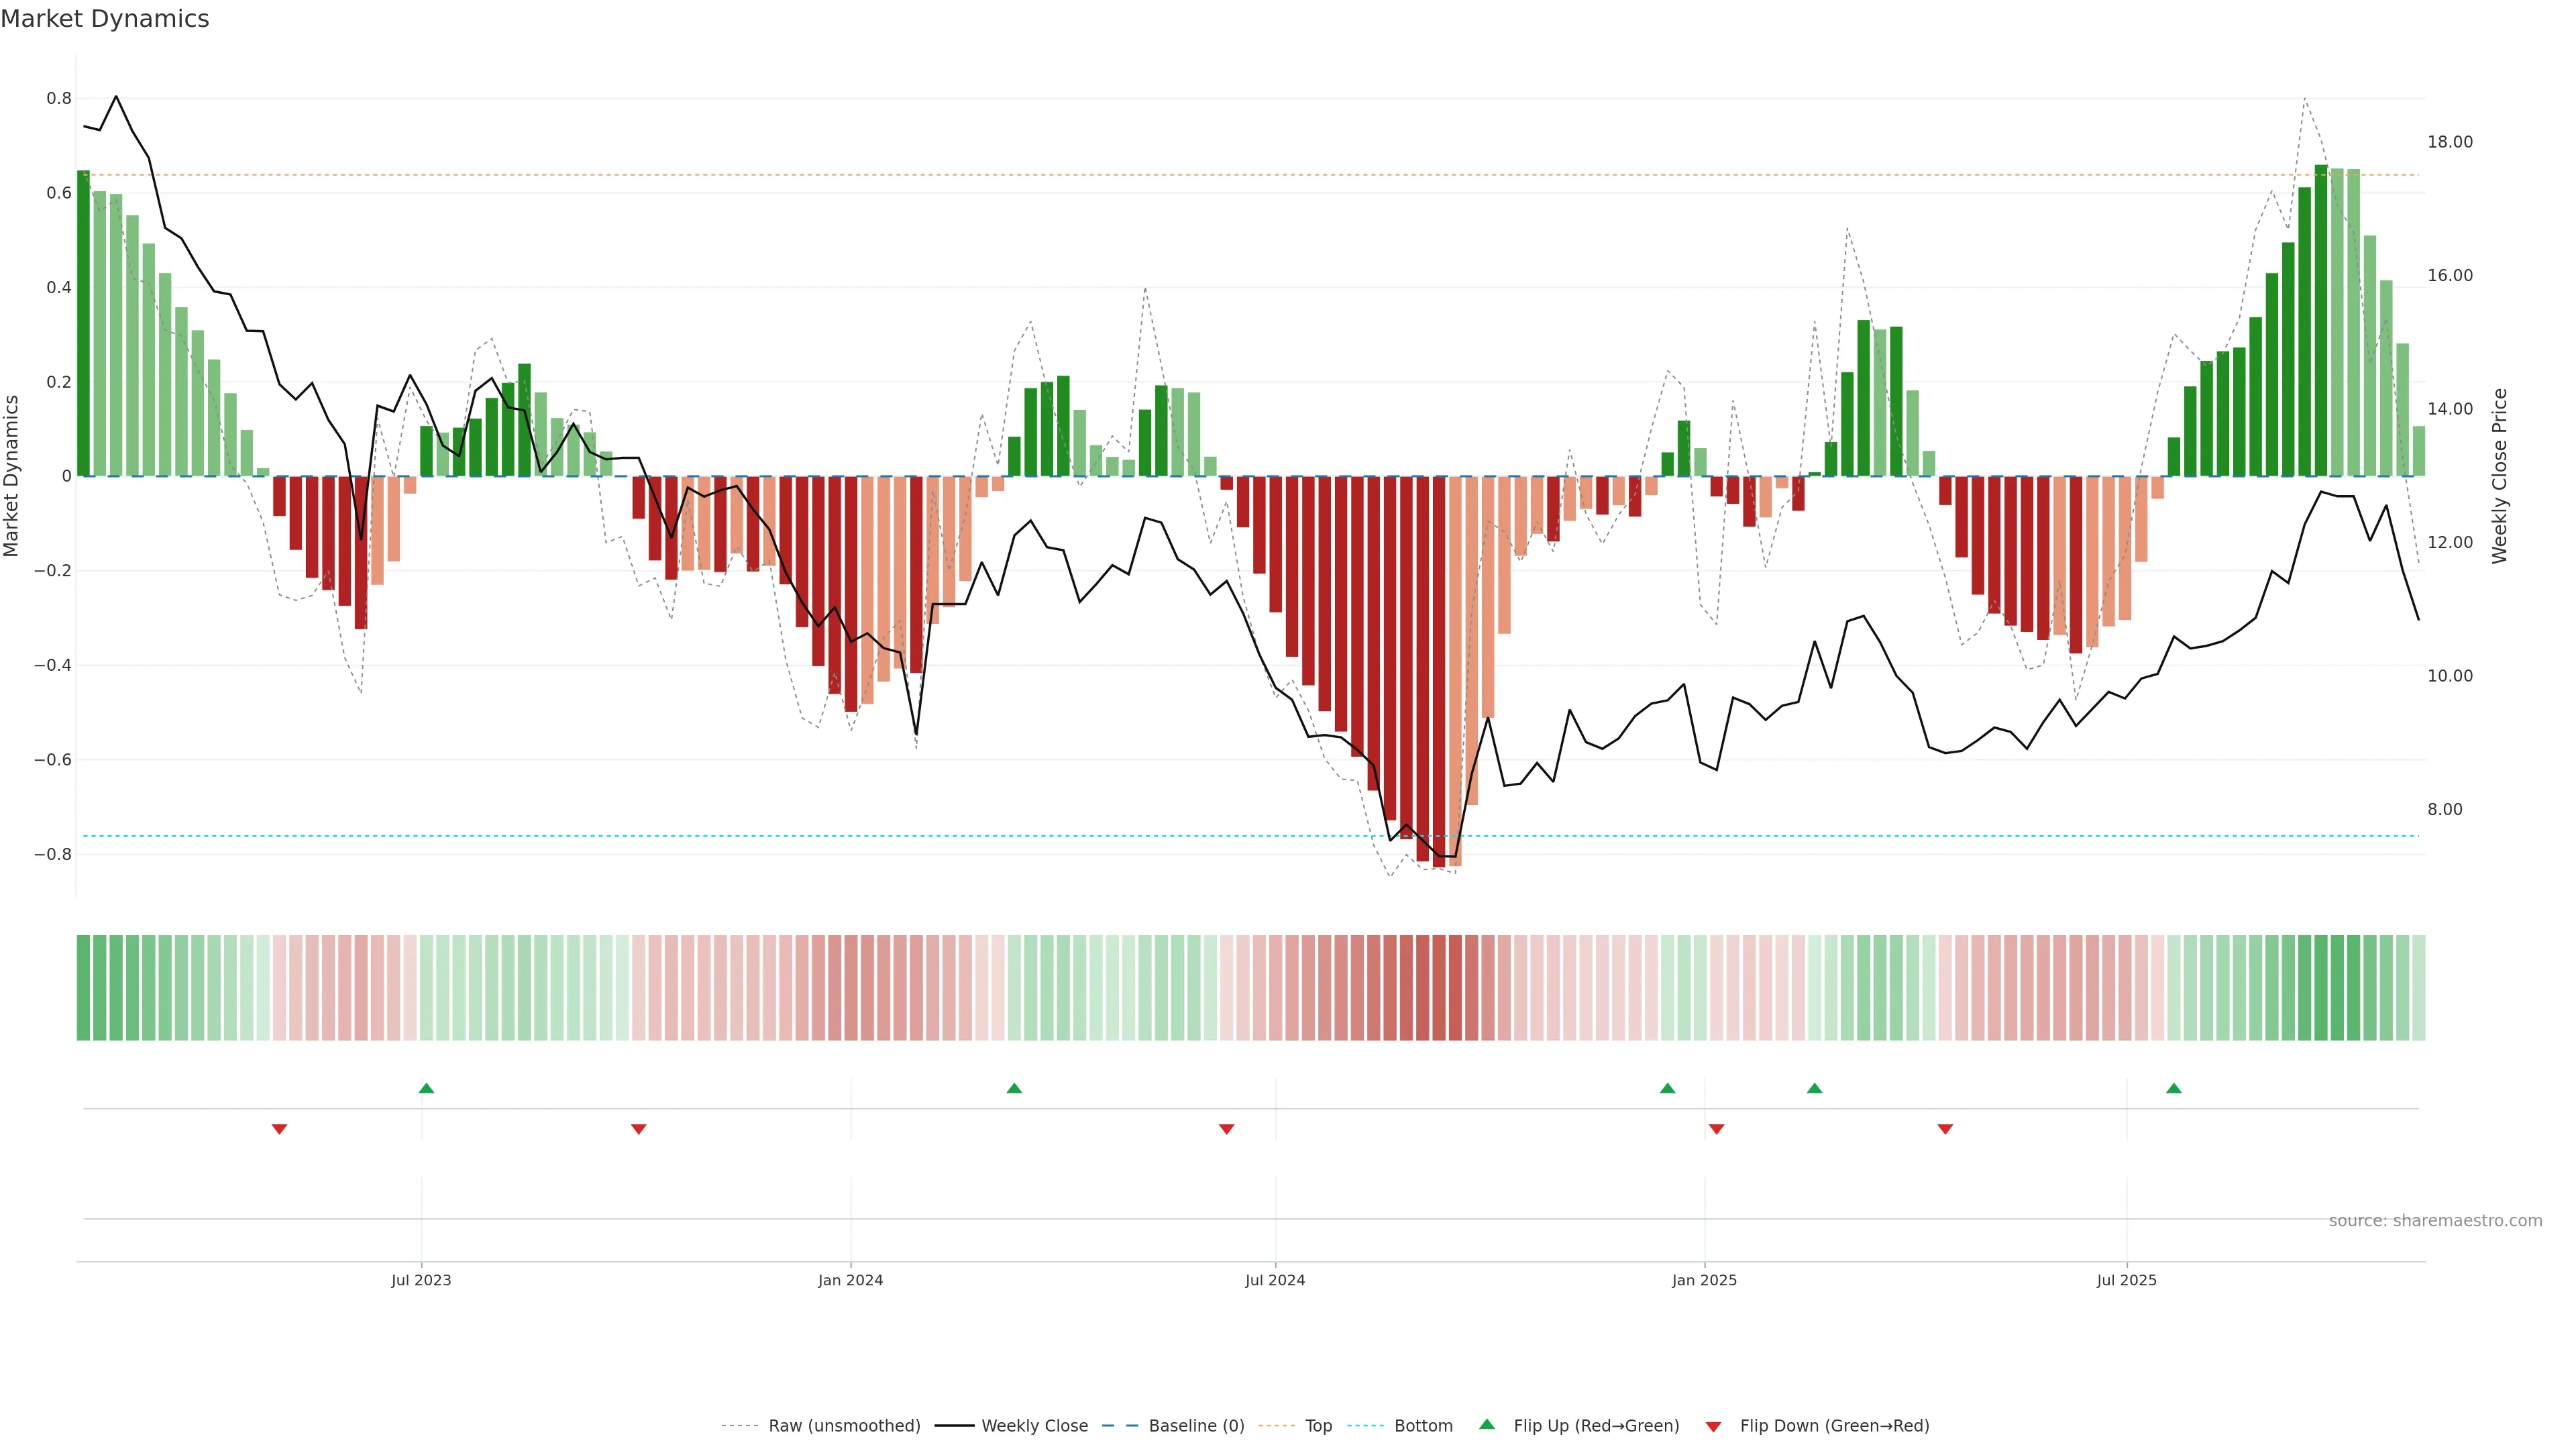Image resolution: width=2576 pixels, height=1449 pixels.
Task: Click the Flip Down marker just after Jan 2025
Action: coord(1716,1129)
